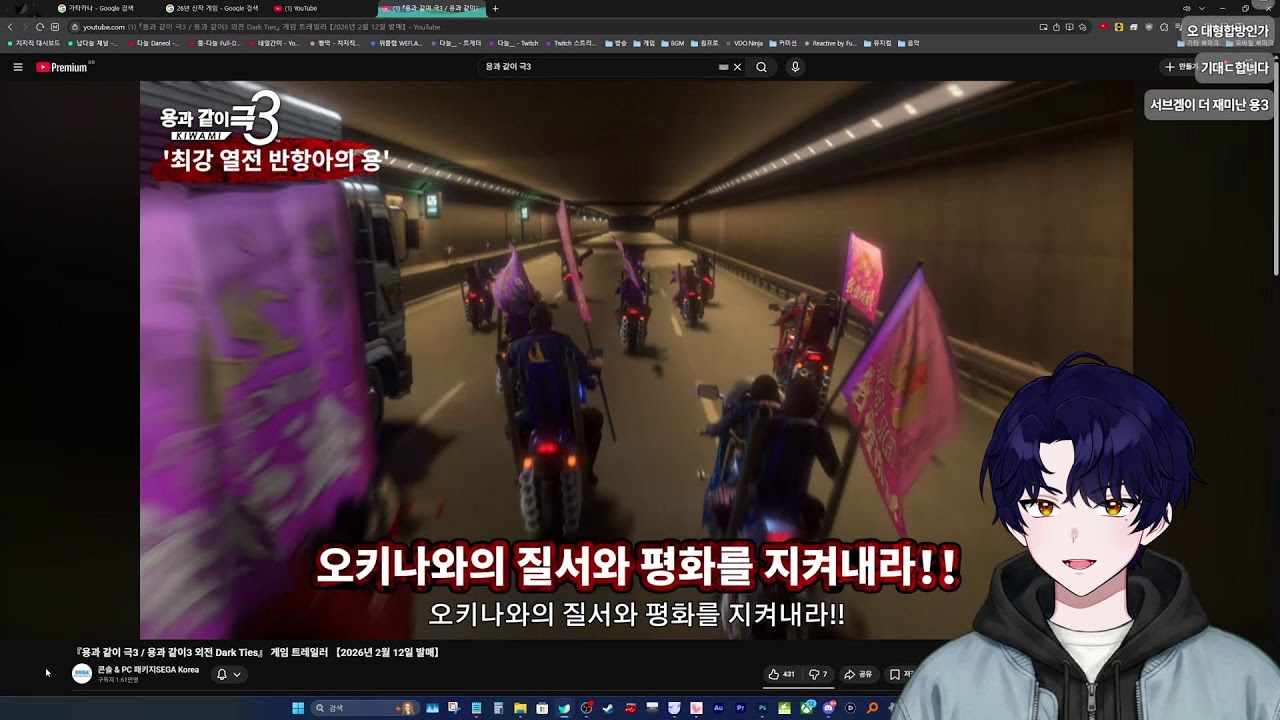This screenshot has height=720, width=1280.
Task: Save the video with the bookmark button
Action: tap(900, 674)
